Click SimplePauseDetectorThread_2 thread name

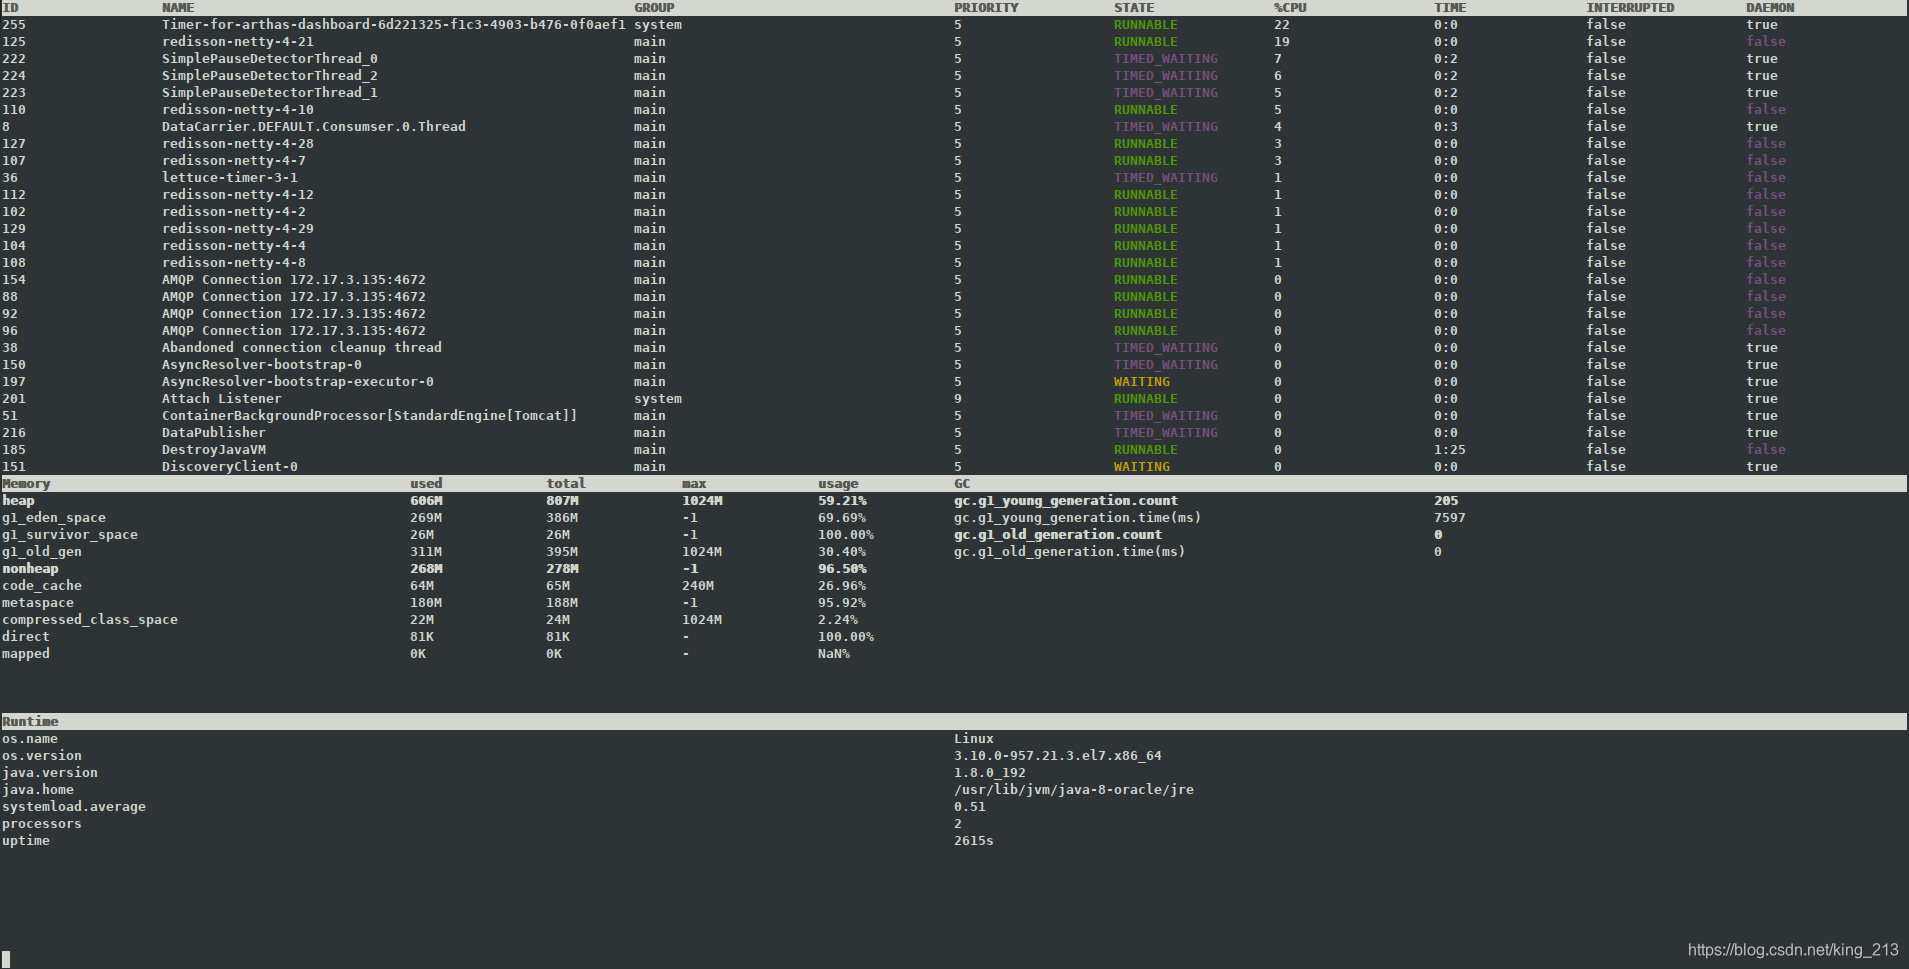(270, 76)
